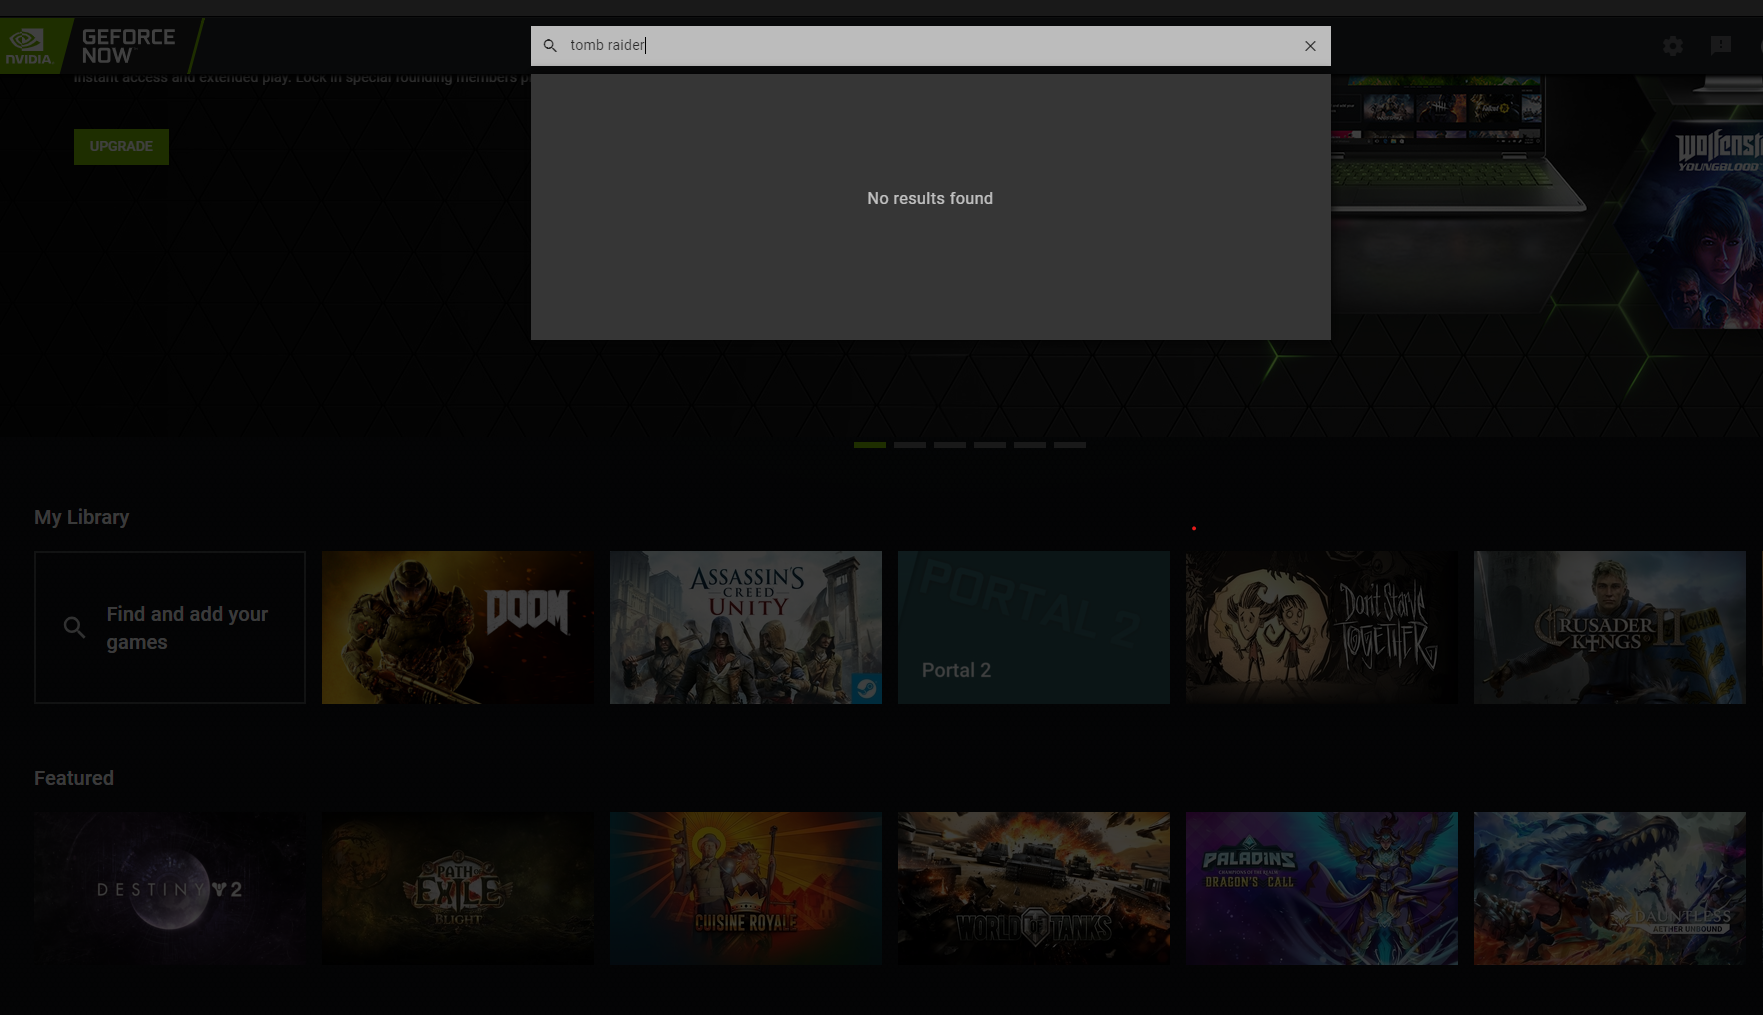Click the search magnifier icon in search bar
Screen dimensions: 1763x1015
[550, 46]
